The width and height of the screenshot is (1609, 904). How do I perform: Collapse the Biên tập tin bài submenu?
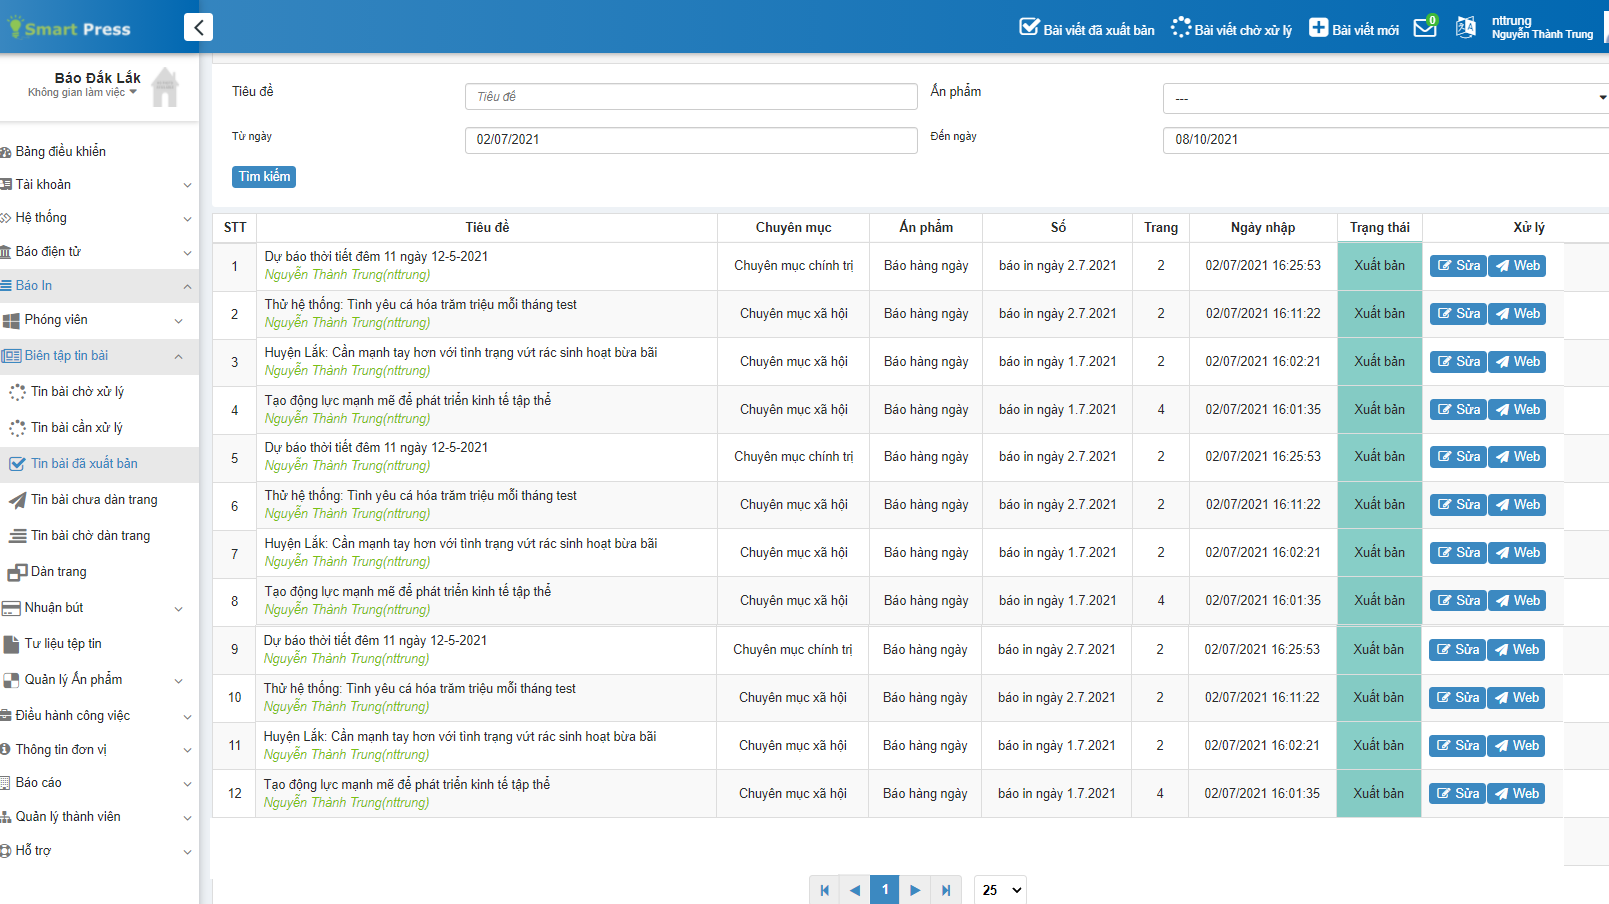click(x=97, y=356)
